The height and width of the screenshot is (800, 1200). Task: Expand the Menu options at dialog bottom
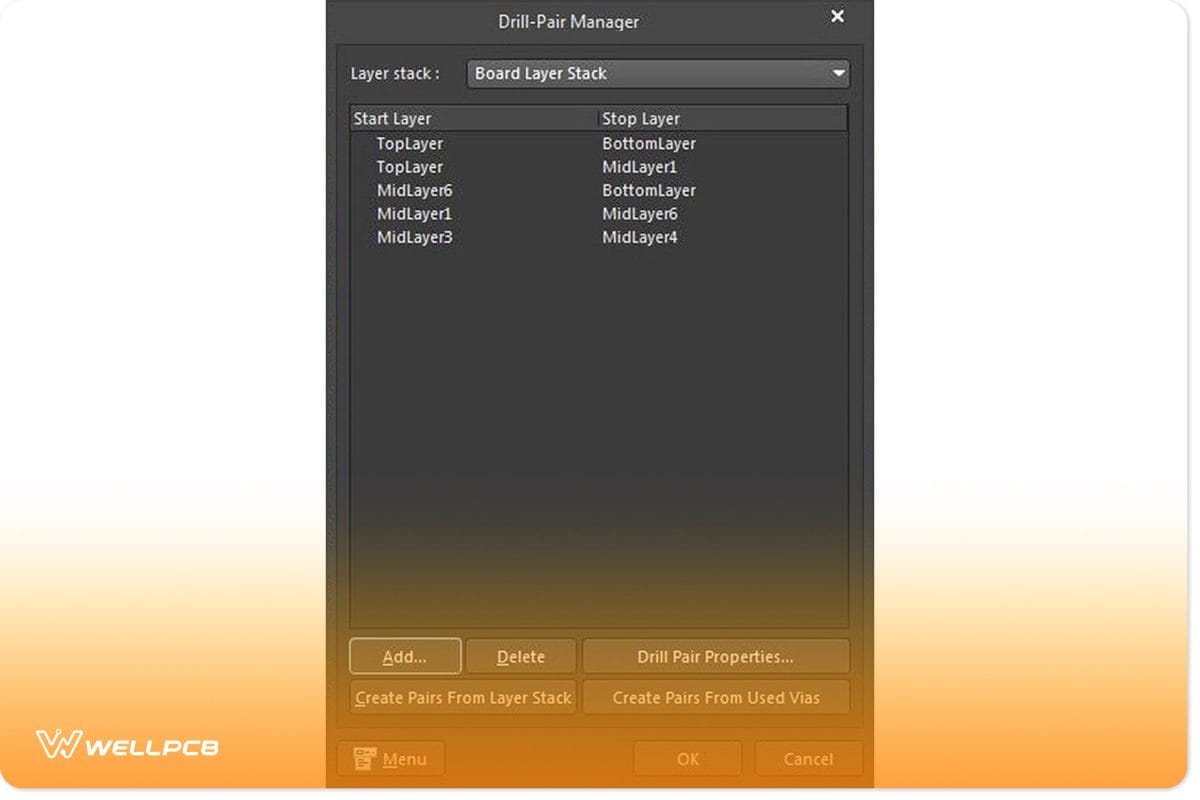click(x=390, y=758)
